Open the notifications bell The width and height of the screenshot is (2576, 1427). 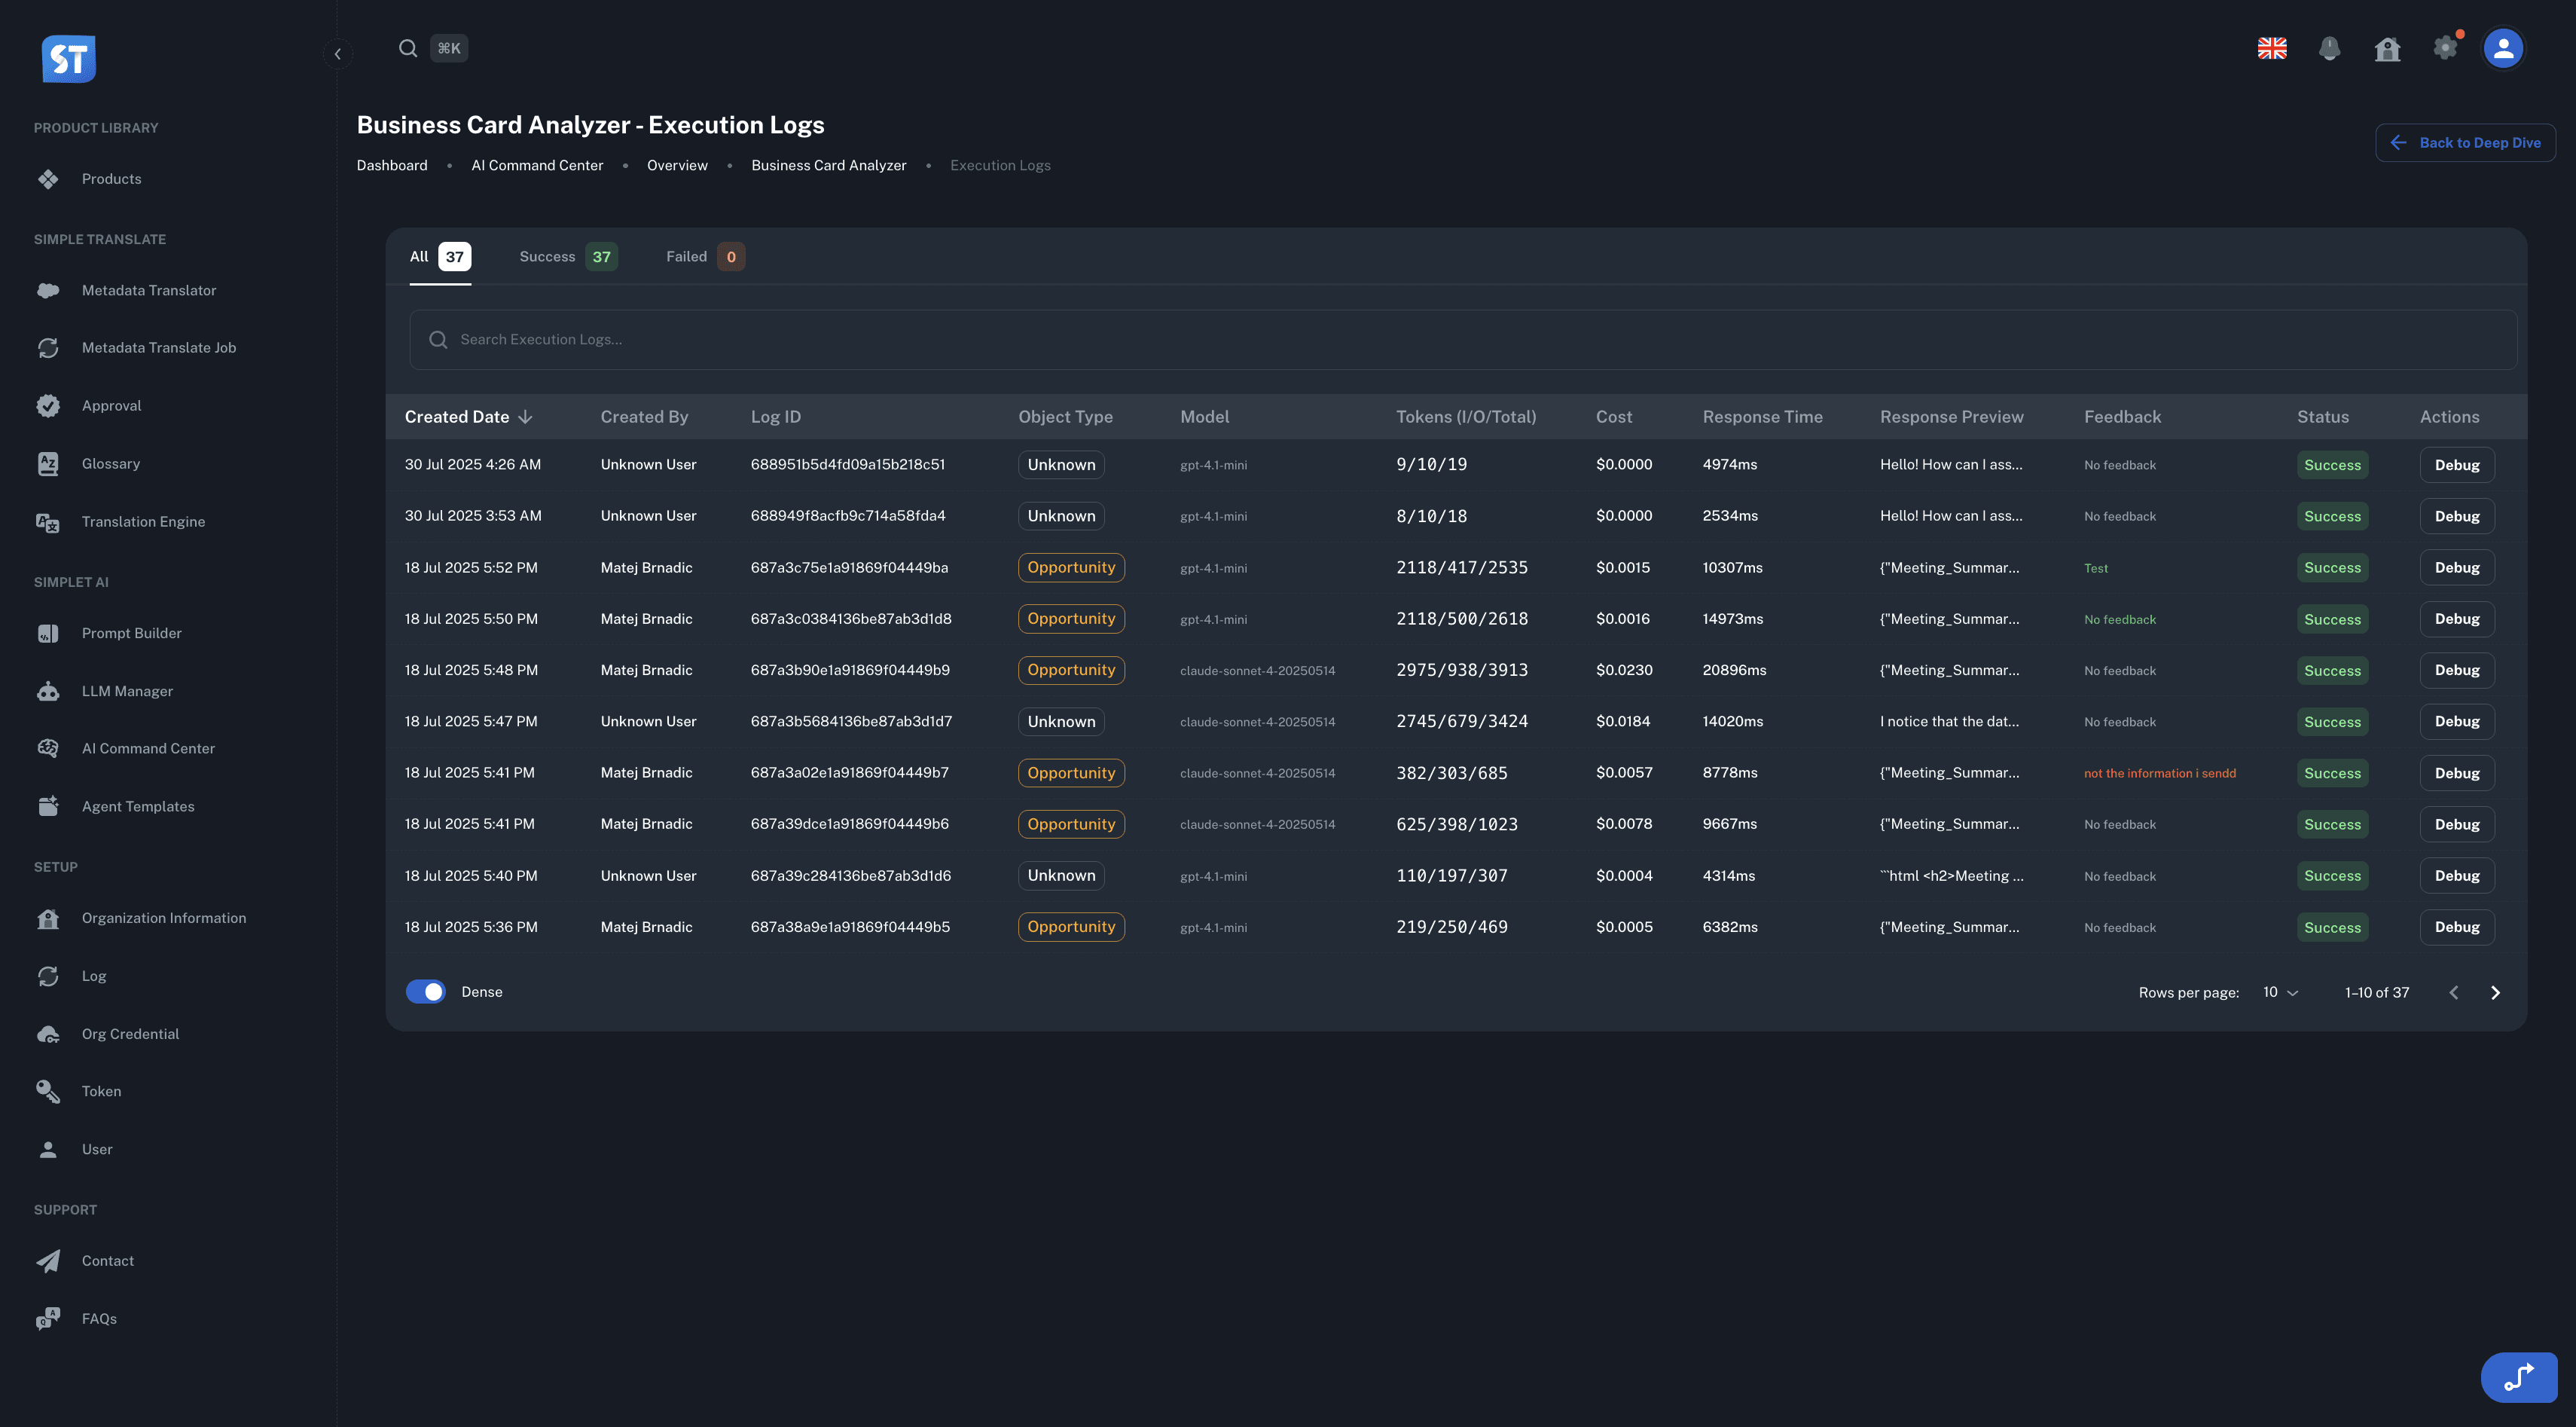(2330, 48)
